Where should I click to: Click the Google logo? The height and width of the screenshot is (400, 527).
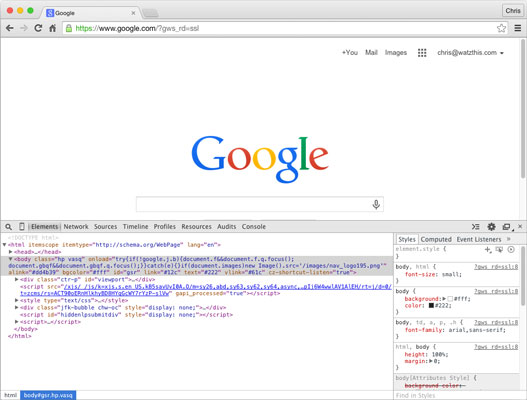[x=260, y=159]
